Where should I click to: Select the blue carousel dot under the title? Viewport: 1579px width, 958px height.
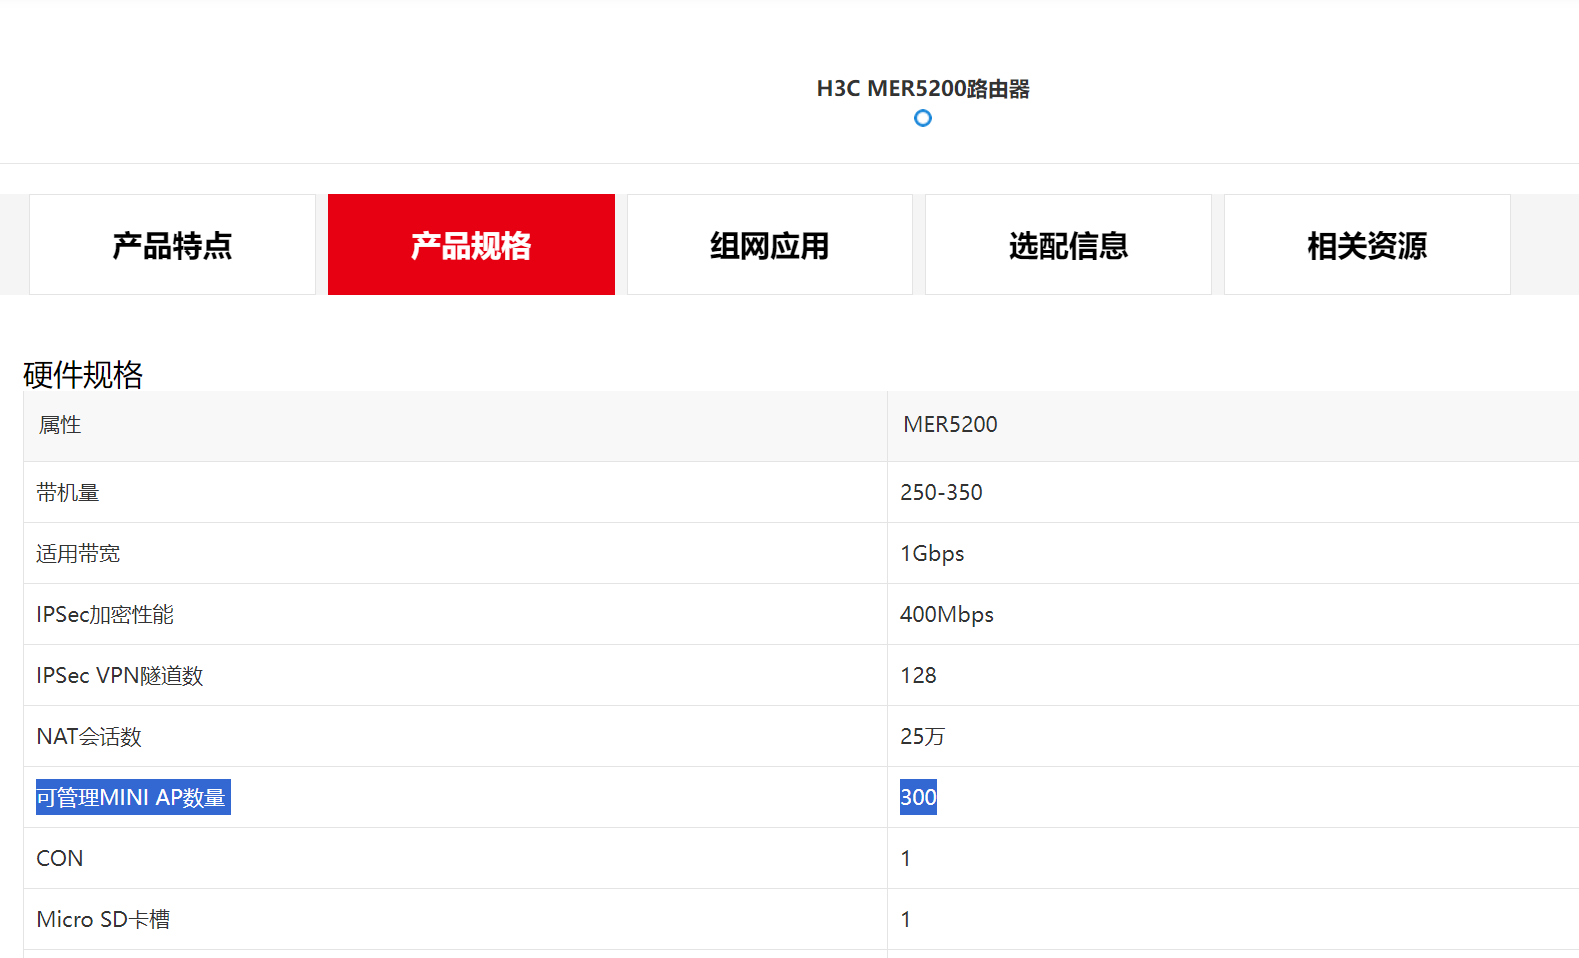click(x=923, y=118)
